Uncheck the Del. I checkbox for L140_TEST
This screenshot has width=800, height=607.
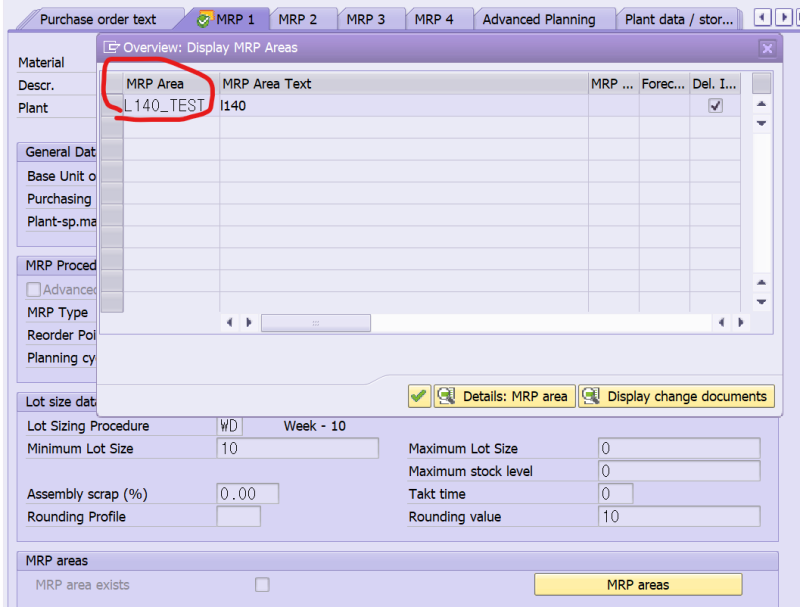715,104
